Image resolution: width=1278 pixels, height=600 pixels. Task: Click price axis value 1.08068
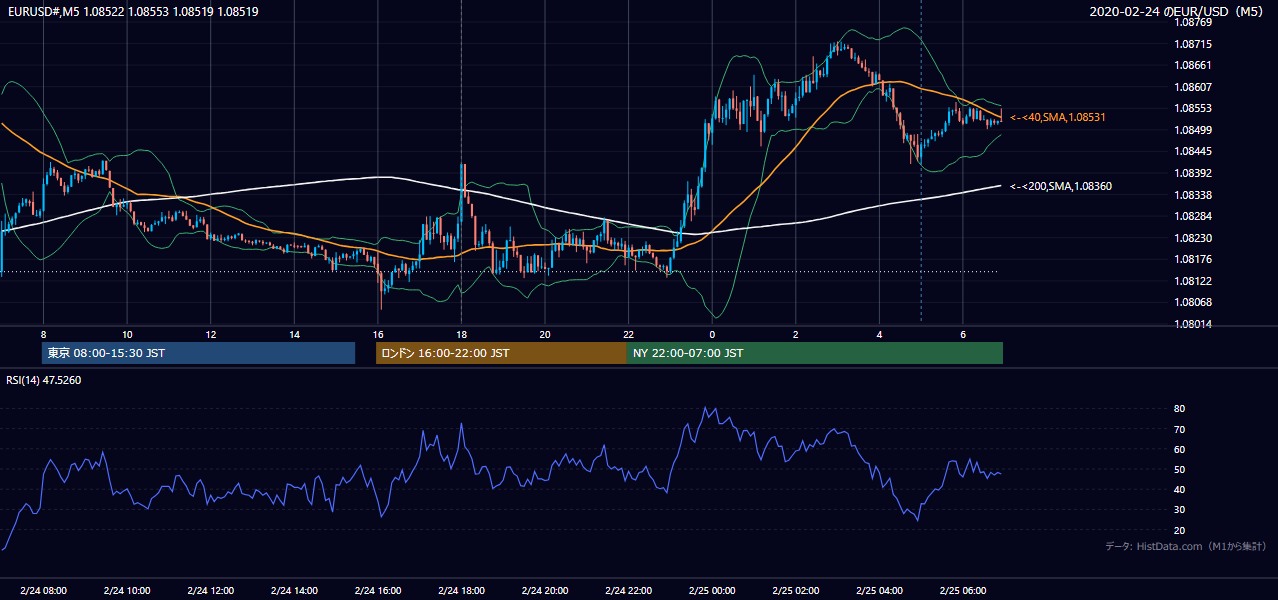pos(1195,302)
